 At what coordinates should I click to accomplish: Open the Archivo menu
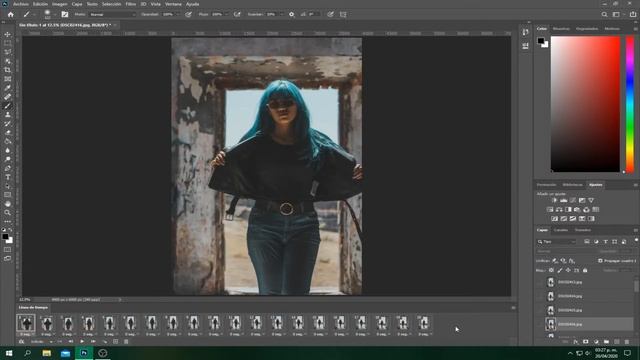pyautogui.click(x=21, y=4)
